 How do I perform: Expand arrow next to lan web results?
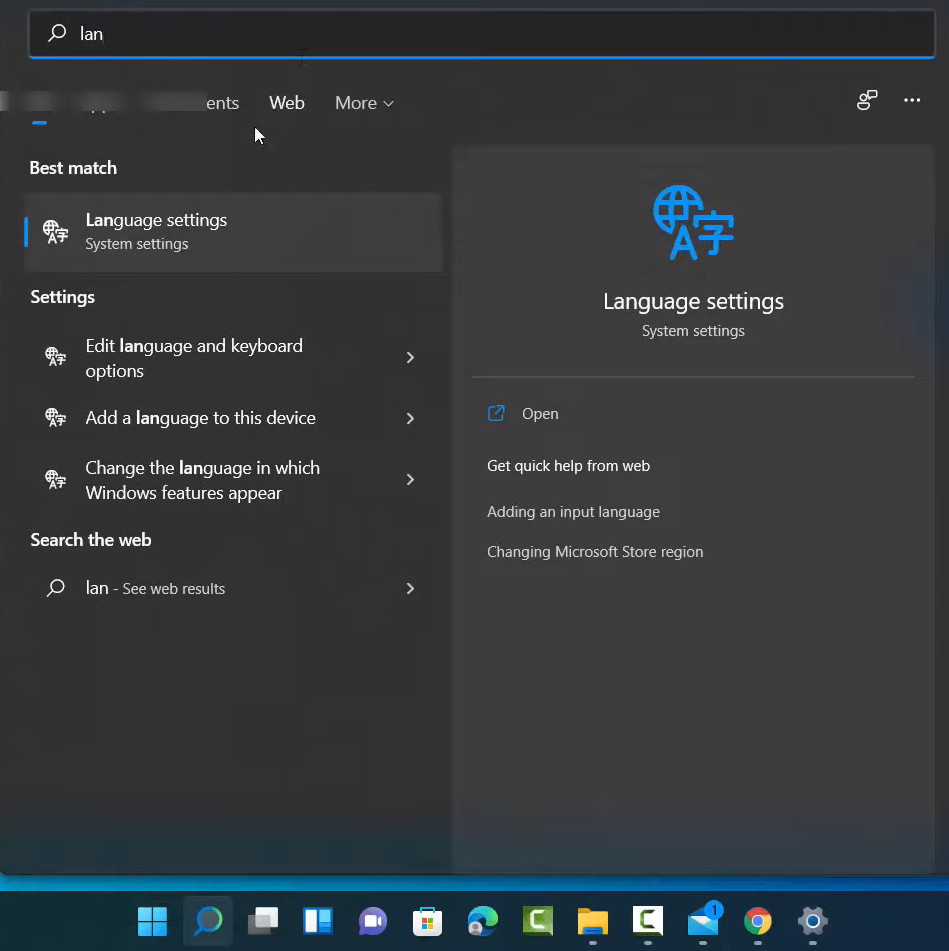[410, 589]
